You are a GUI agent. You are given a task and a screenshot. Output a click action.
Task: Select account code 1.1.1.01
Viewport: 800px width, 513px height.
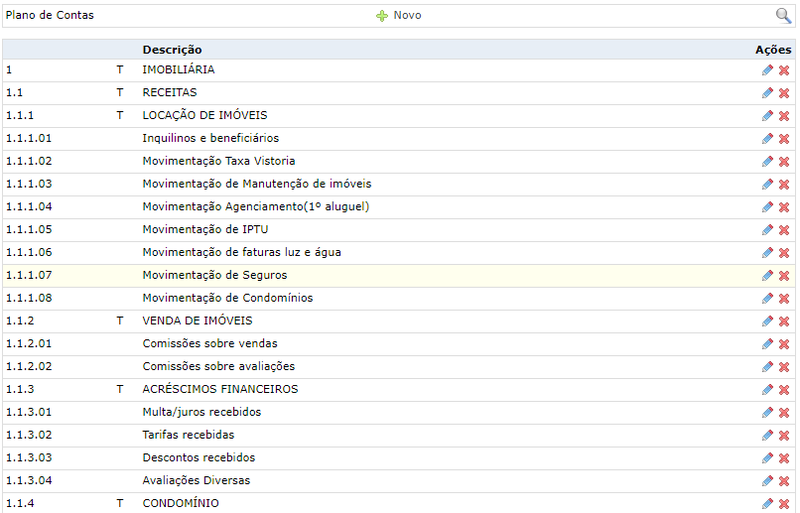[29, 138]
